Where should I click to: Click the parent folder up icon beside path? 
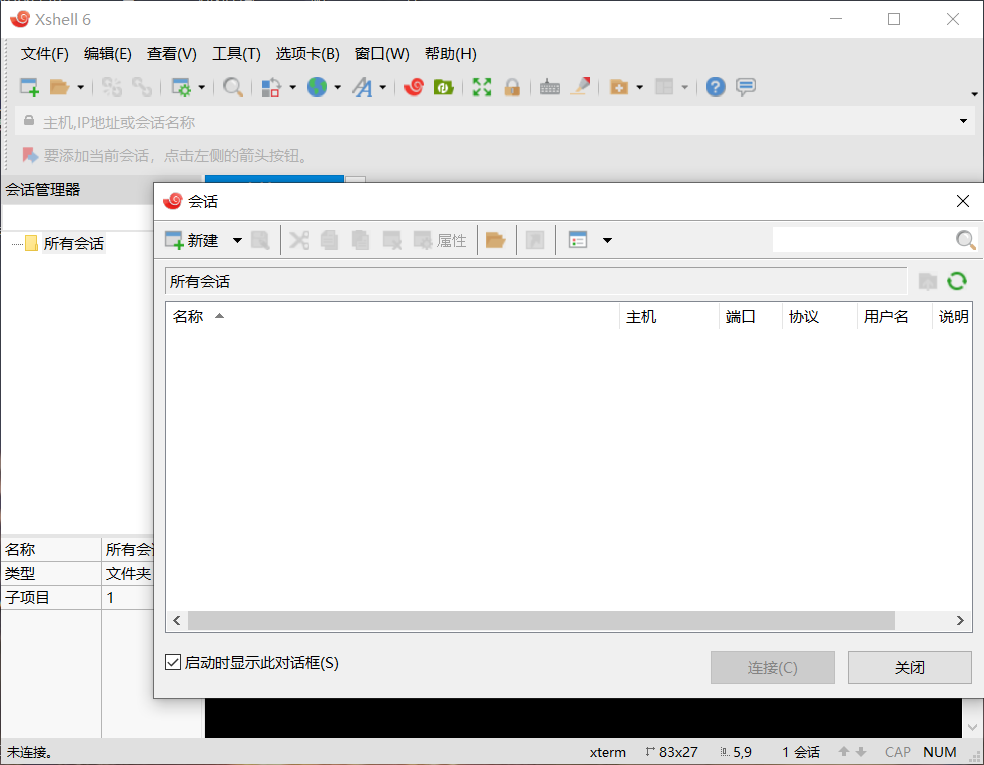pyautogui.click(x=928, y=281)
